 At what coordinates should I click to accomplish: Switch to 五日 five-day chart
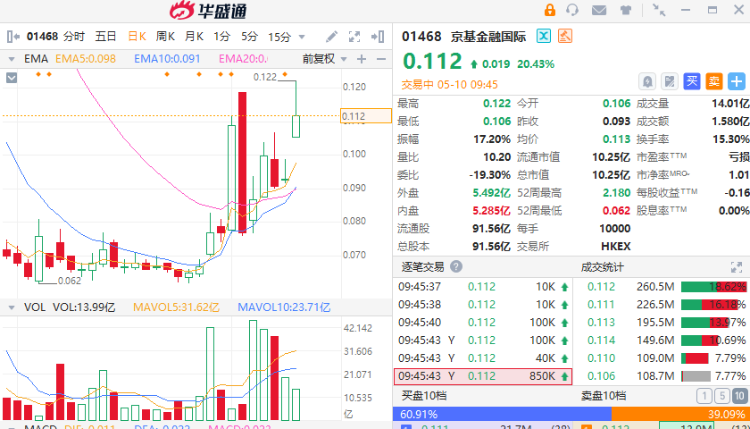click(x=105, y=36)
